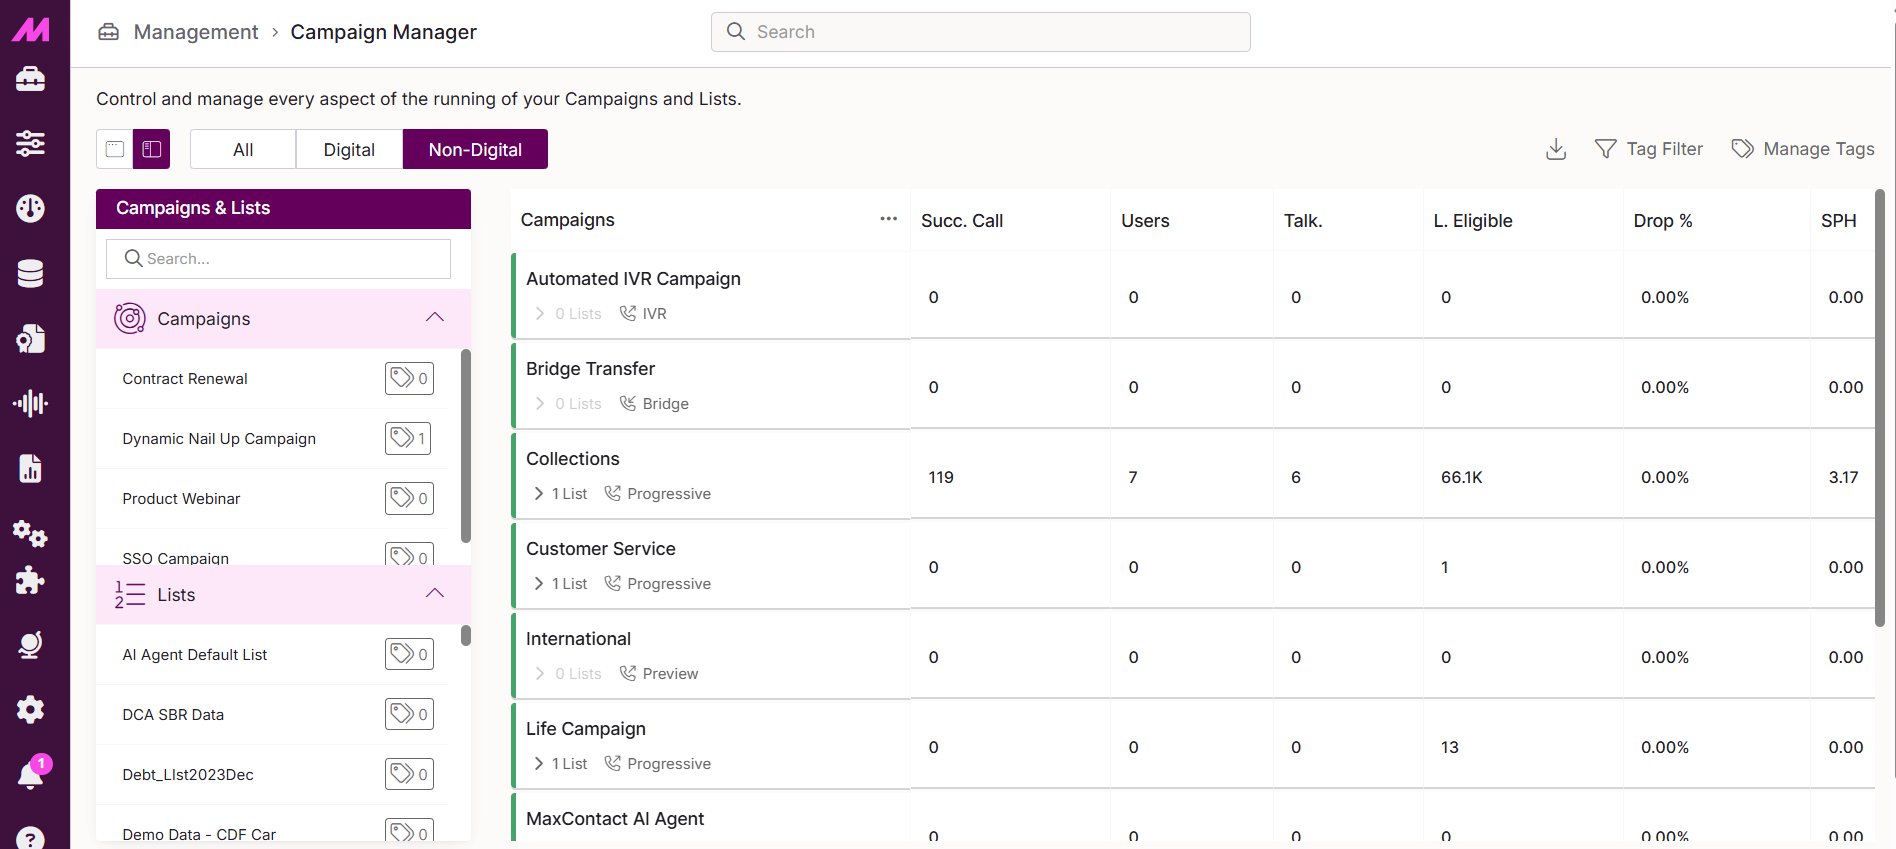Switch to the Digital tab
Image resolution: width=1896 pixels, height=849 pixels.
pyautogui.click(x=349, y=149)
